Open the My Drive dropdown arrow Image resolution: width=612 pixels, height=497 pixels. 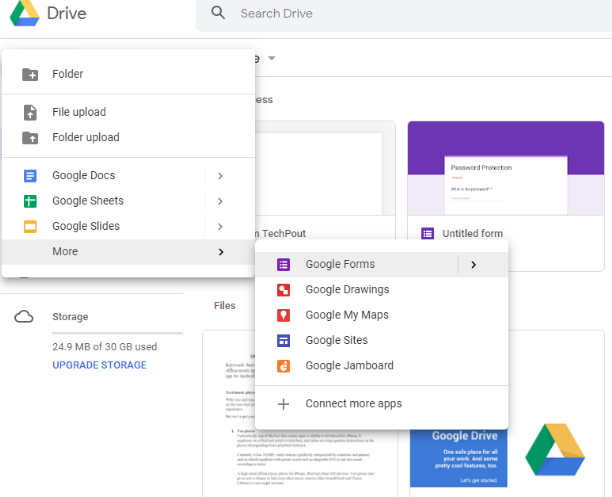pos(271,59)
